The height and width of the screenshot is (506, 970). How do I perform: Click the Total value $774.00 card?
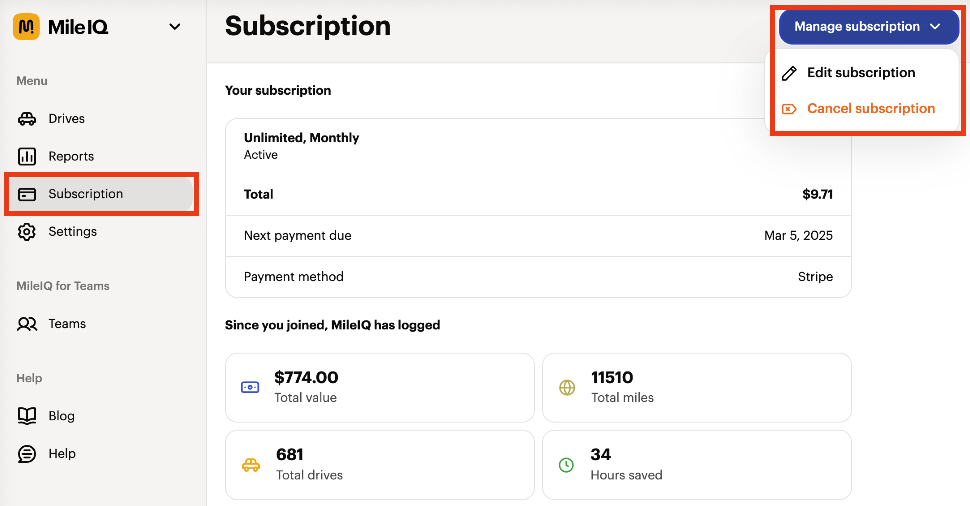[379, 387]
